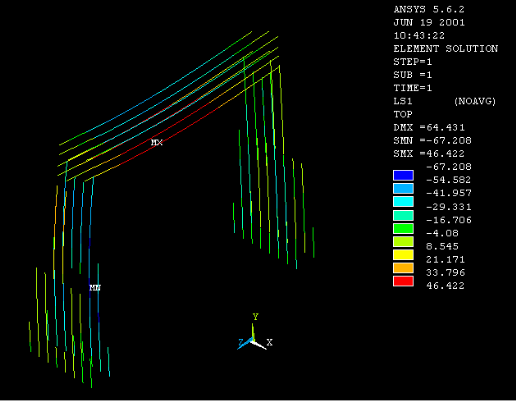Click the (NOAVG) label text
Viewport: 516px width, 401px height.
475,101
